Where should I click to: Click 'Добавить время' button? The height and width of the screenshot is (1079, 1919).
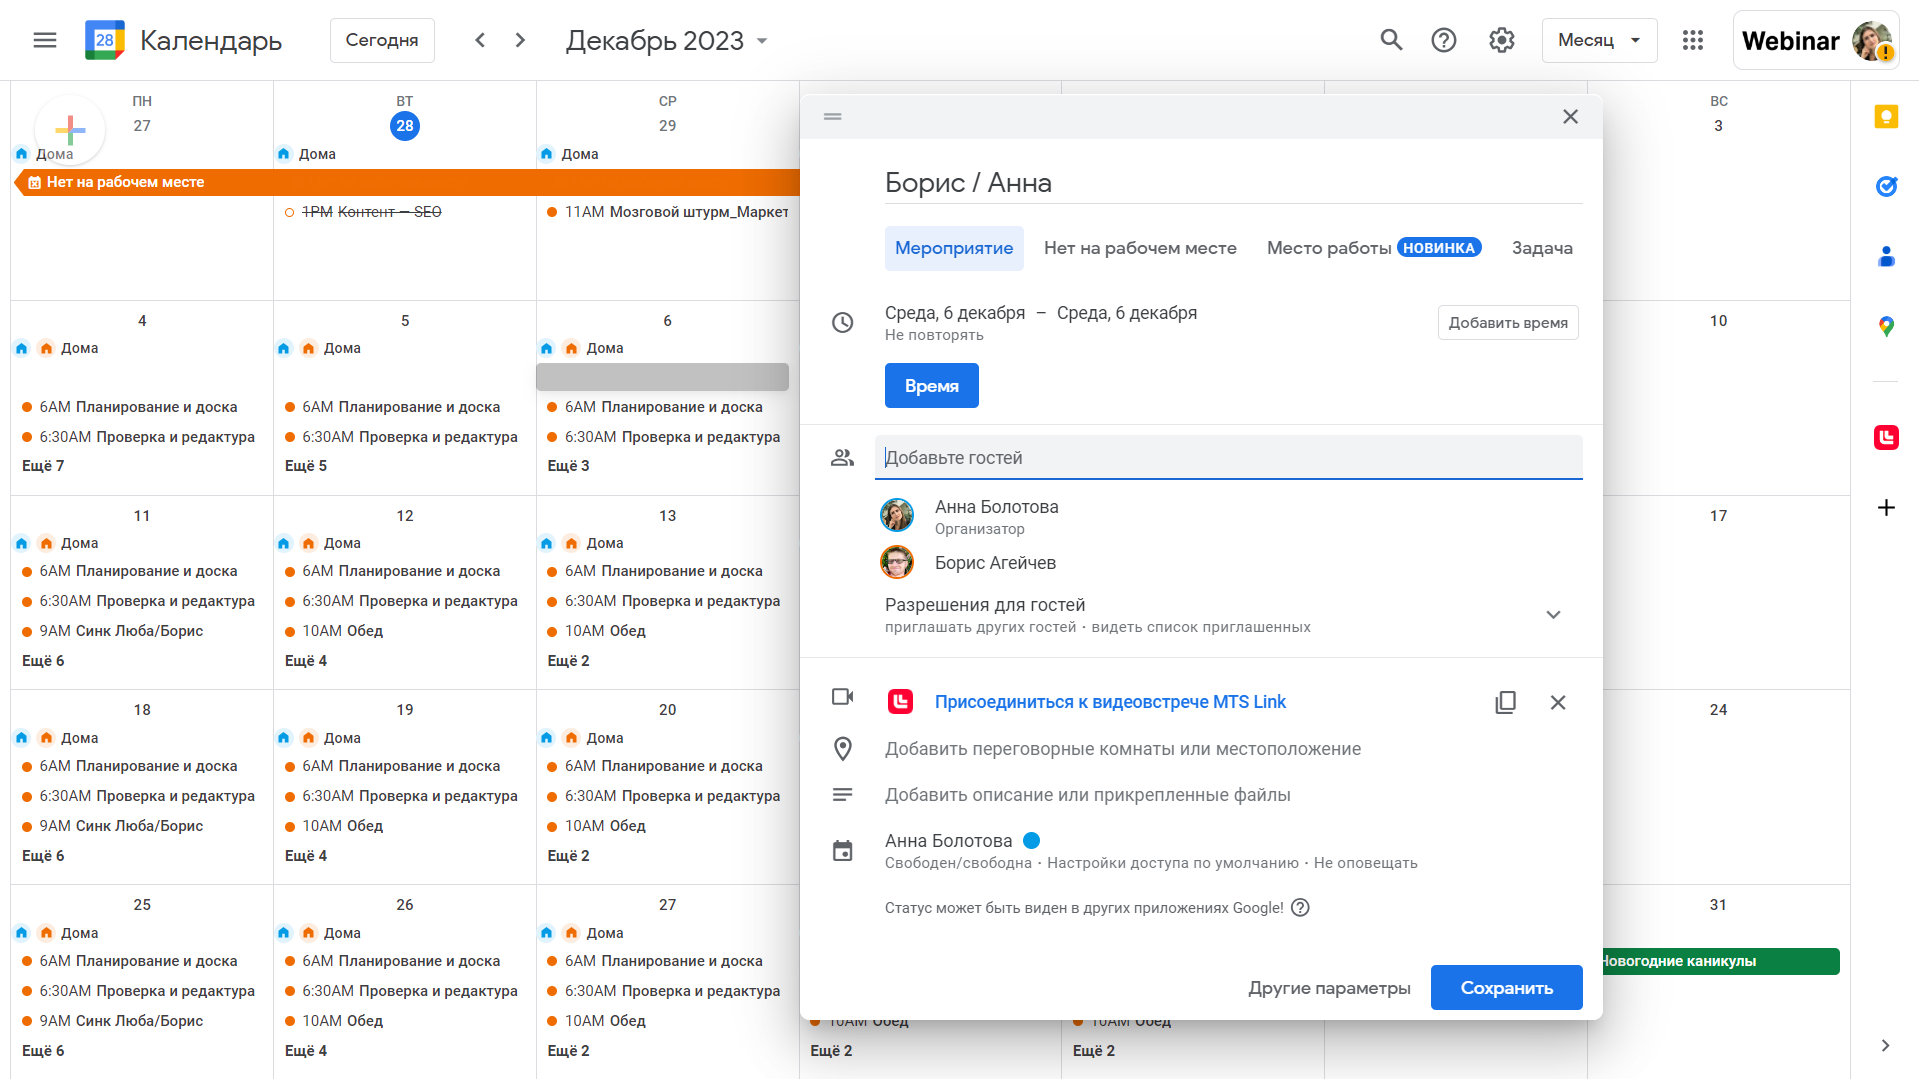[x=1508, y=322]
